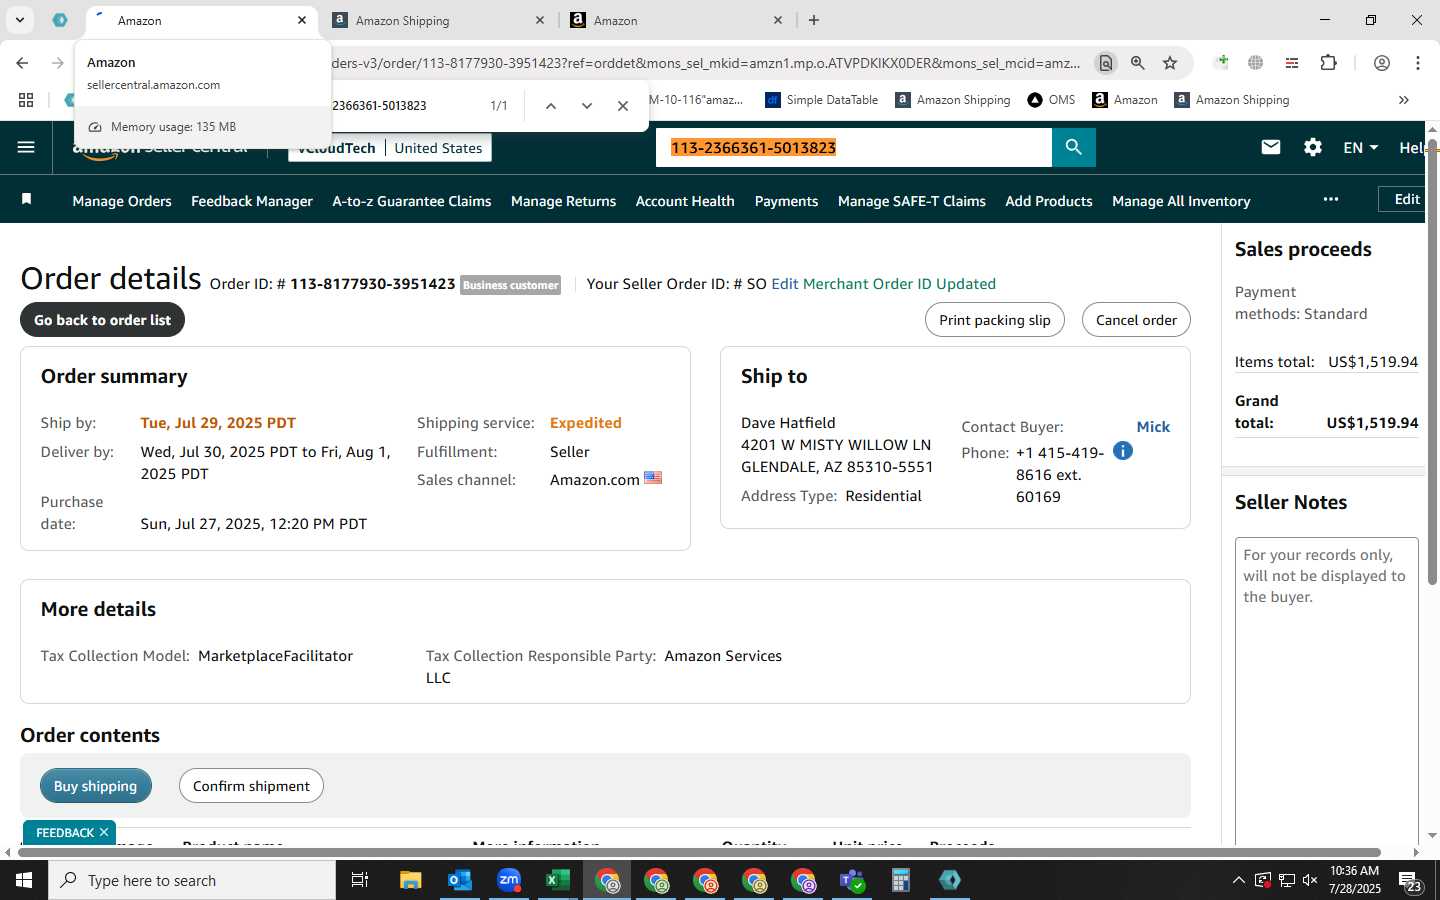Open the notification center icon
The image size is (1440, 900).
coord(1410,881)
